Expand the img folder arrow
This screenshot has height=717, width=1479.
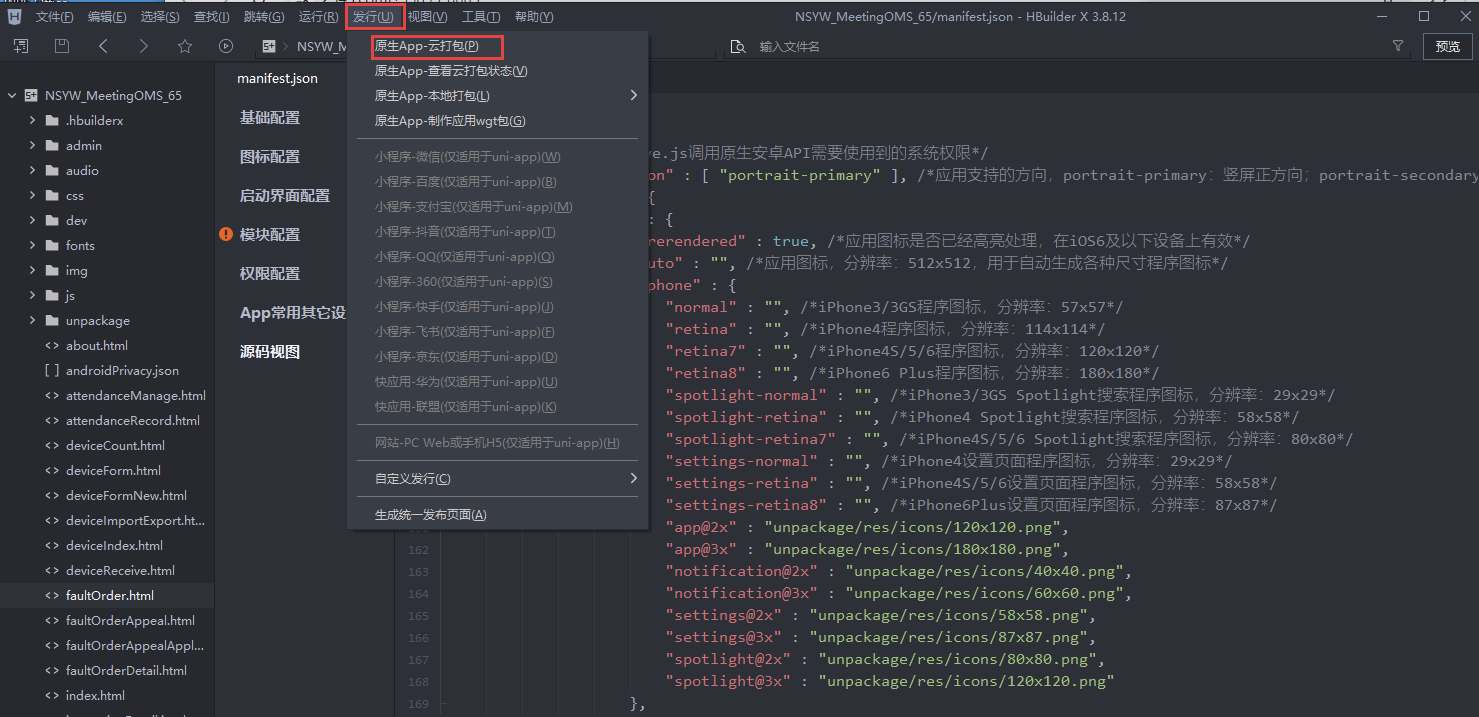pyautogui.click(x=32, y=270)
